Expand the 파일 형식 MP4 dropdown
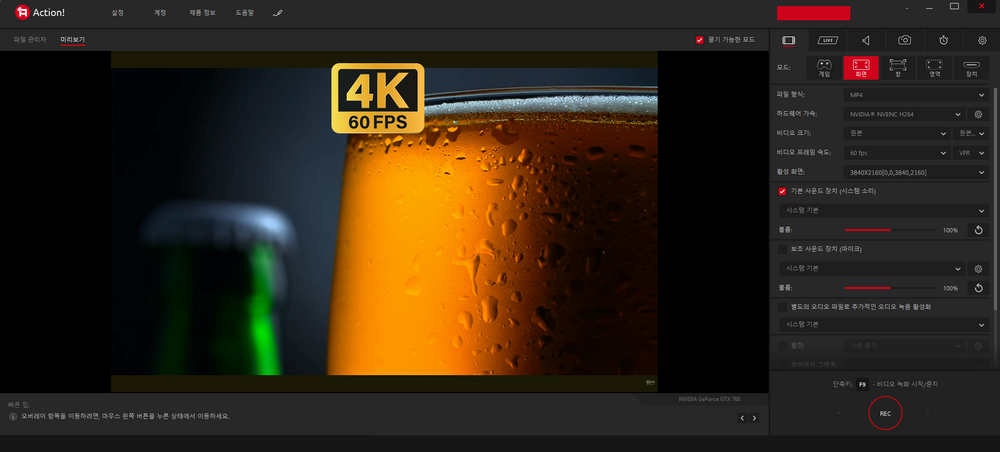The image size is (1000, 452). pyautogui.click(x=915, y=95)
